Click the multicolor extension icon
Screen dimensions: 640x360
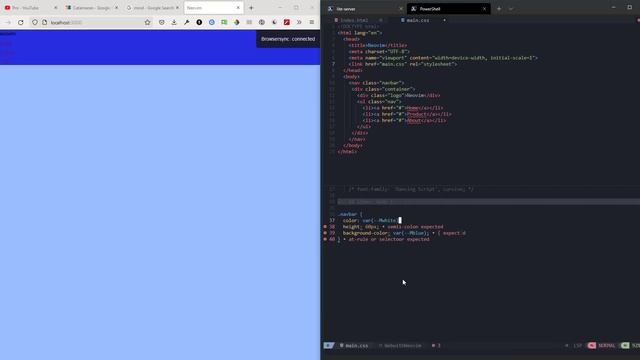pos(236,22)
